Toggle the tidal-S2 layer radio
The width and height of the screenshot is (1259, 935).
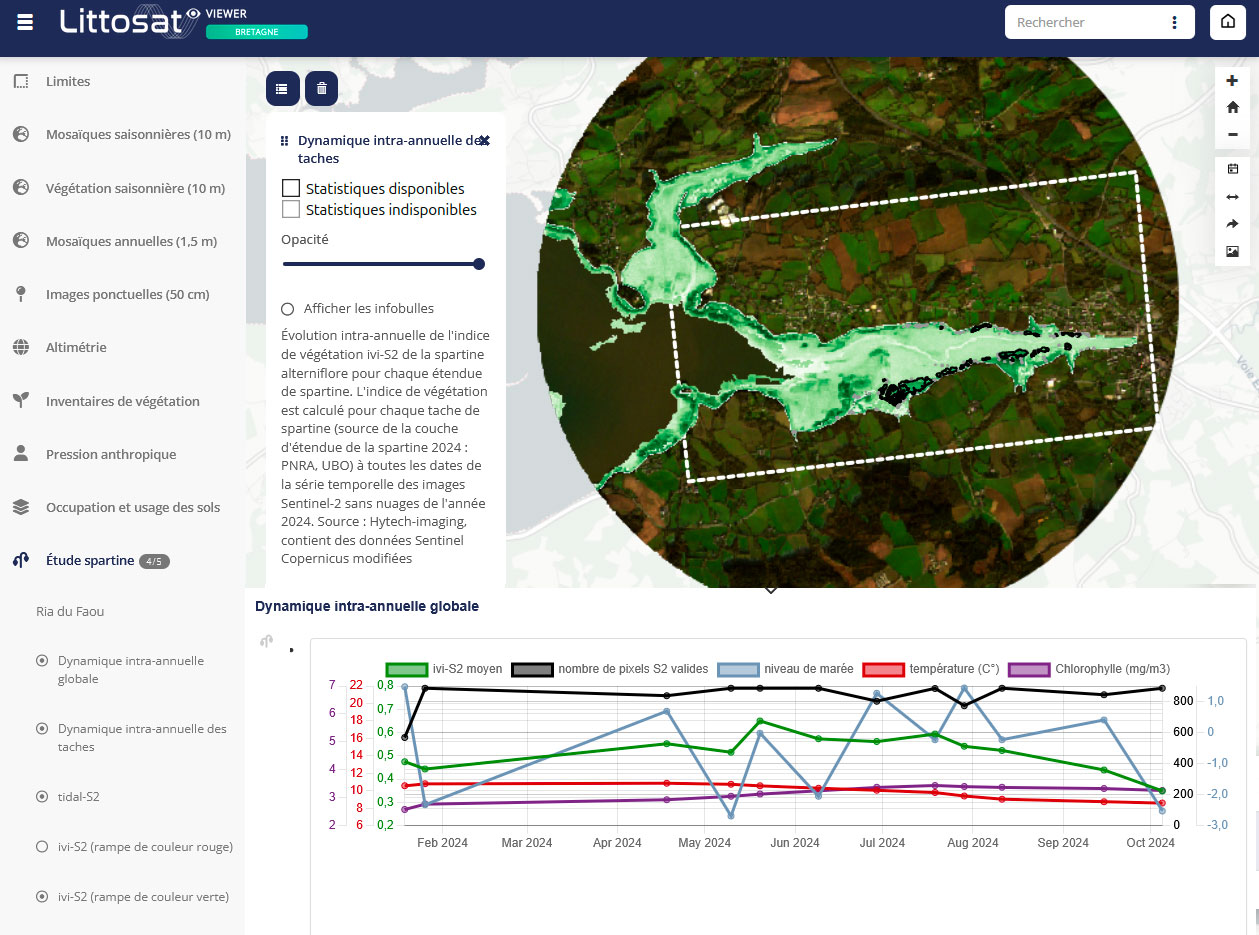coord(42,797)
